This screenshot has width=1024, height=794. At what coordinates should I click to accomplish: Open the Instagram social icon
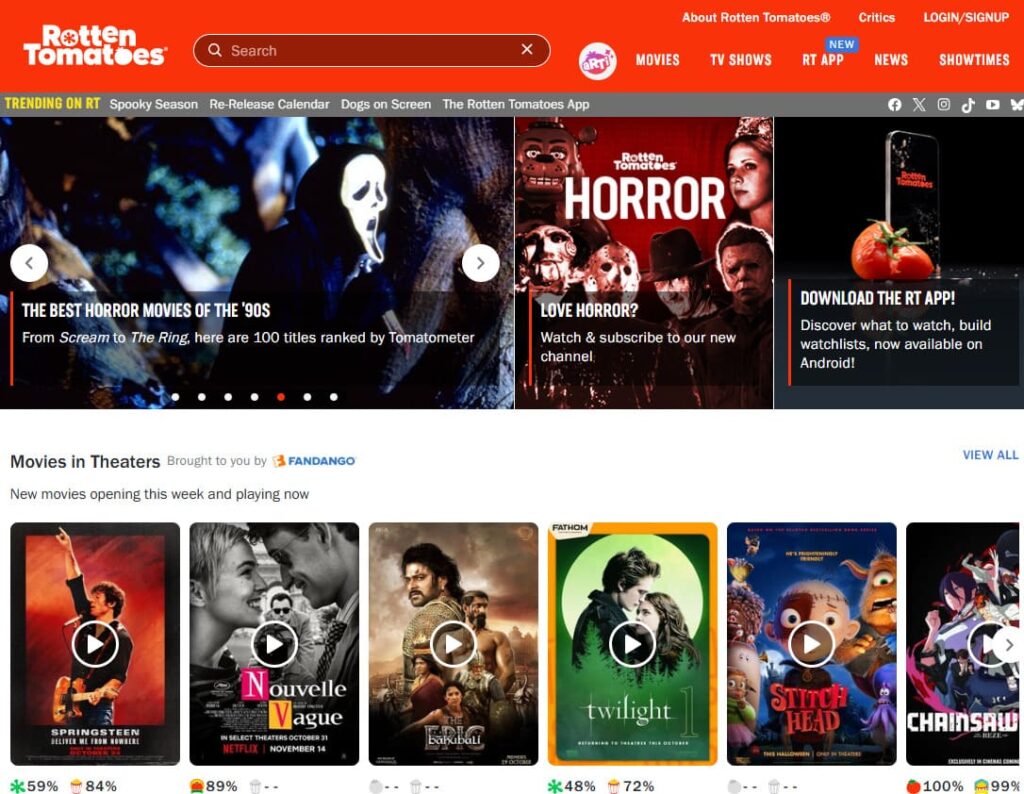943,105
